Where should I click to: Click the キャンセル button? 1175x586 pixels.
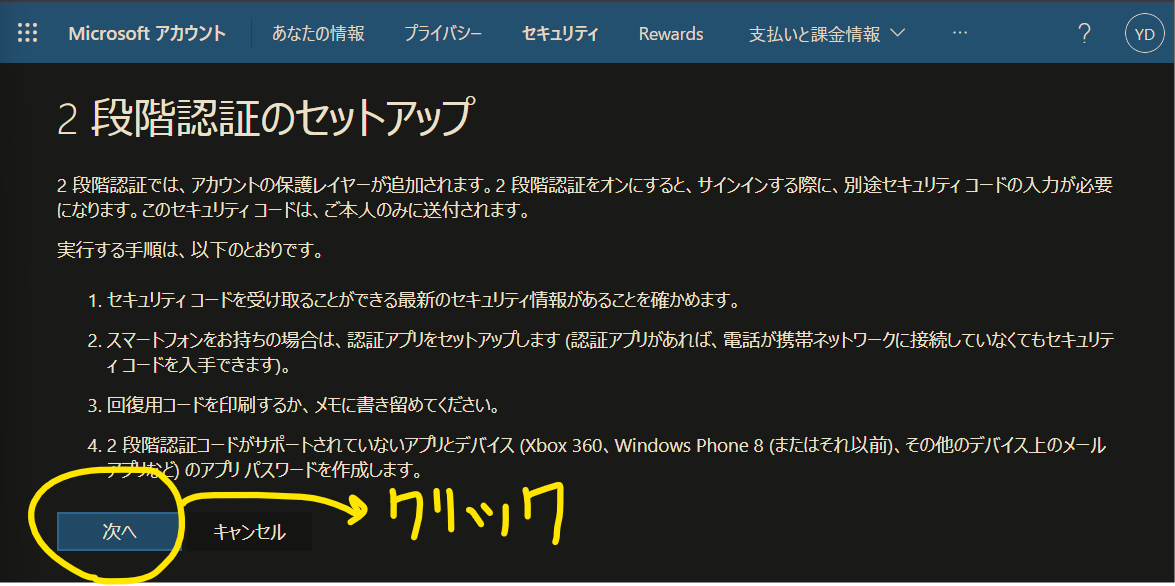249,531
